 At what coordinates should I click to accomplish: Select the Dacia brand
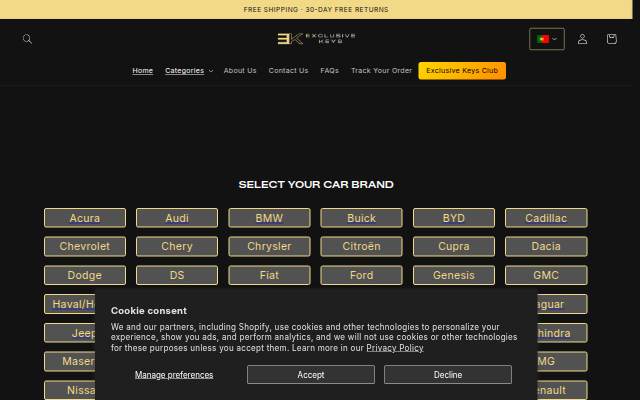pyautogui.click(x=546, y=247)
